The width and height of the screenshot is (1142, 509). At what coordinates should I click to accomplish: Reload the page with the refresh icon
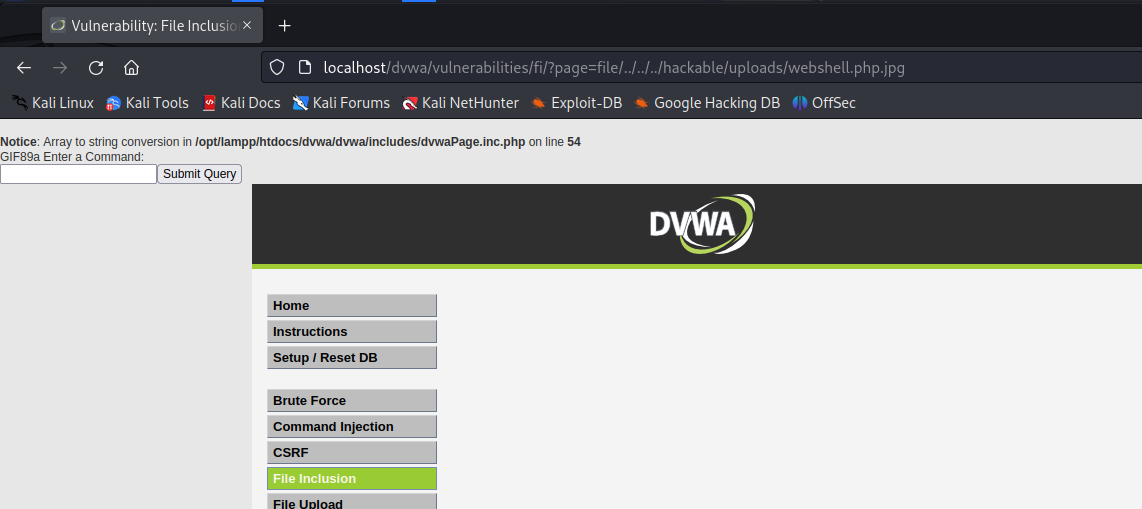click(95, 68)
